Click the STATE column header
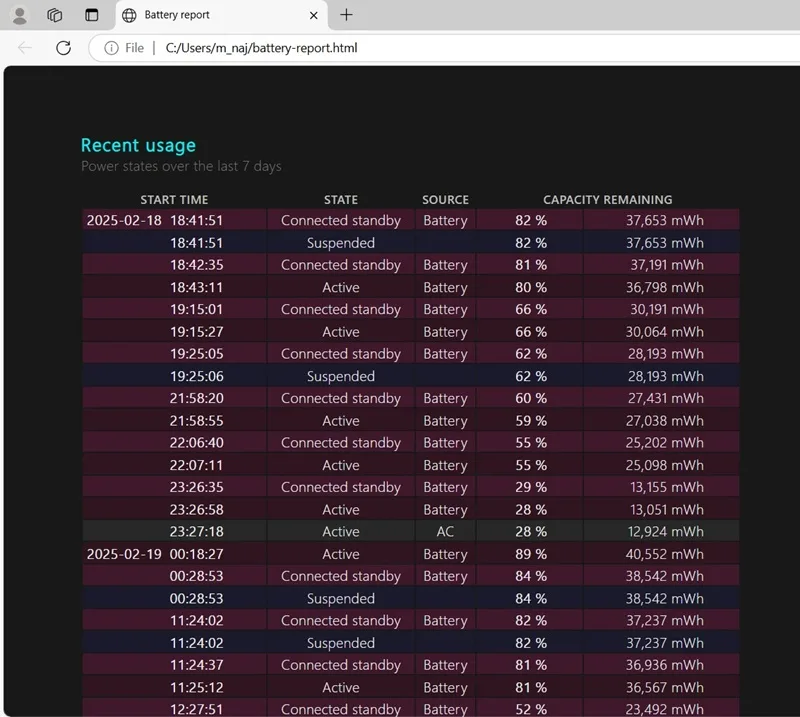 [341, 200]
